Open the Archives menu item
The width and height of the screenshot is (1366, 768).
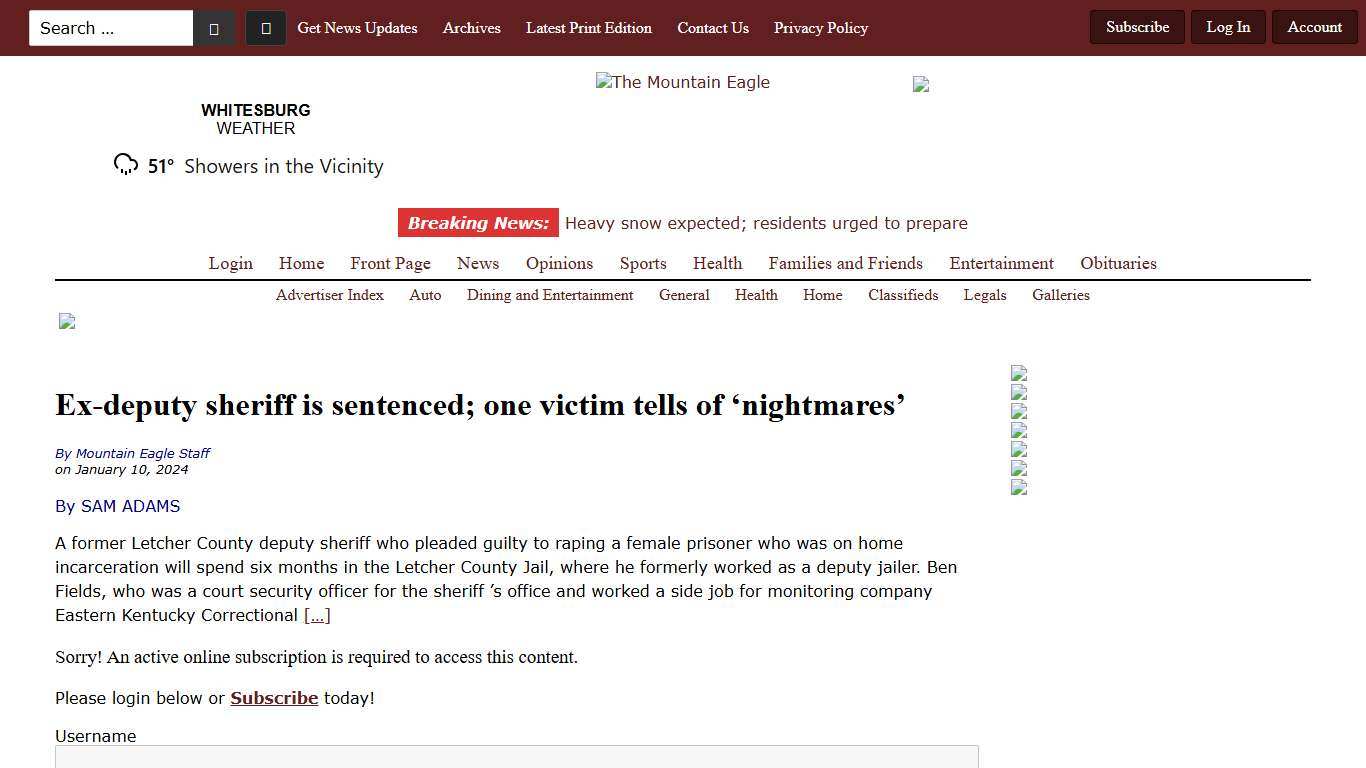[471, 28]
